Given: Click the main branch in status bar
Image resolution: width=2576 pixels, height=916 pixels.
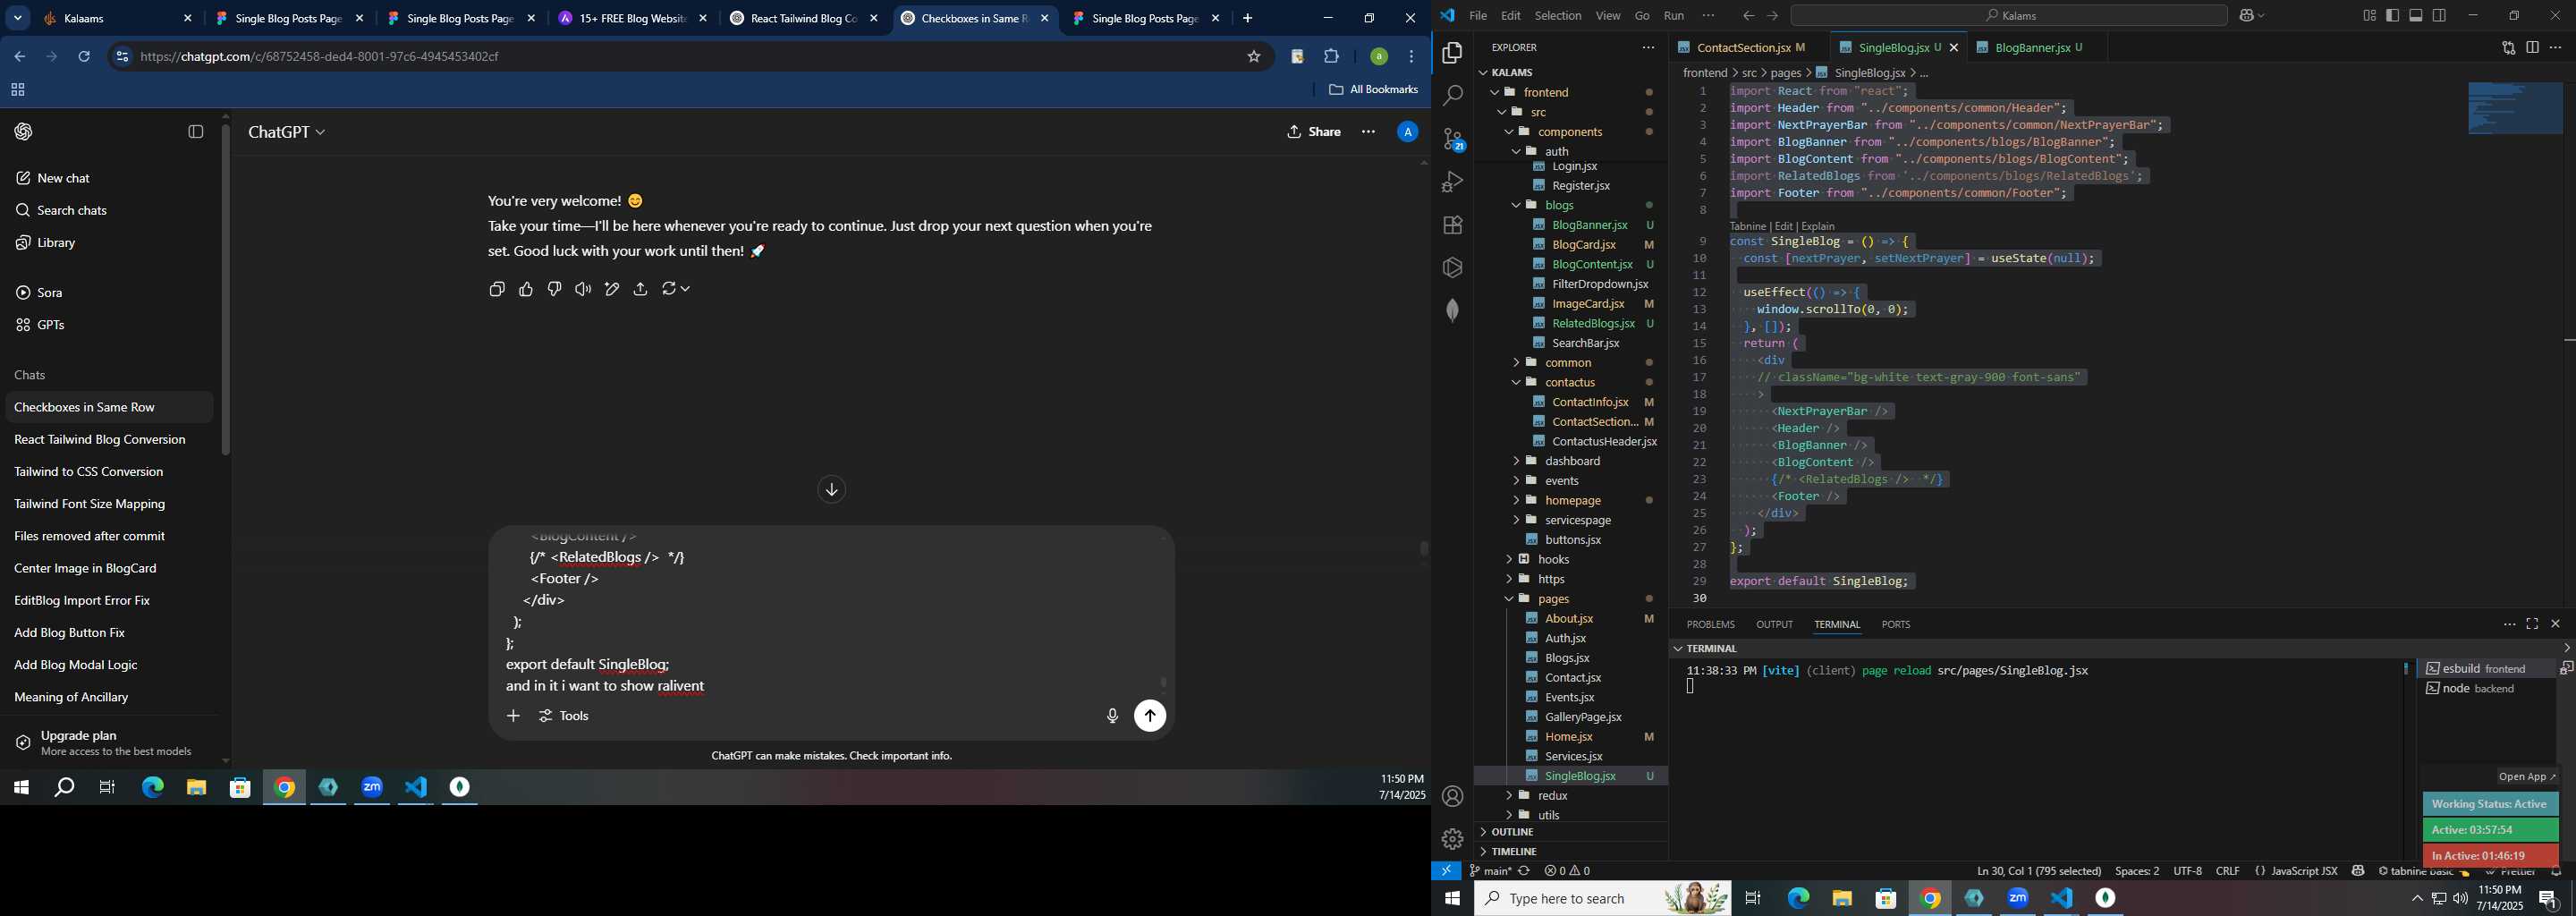Looking at the screenshot, I should 1490,871.
